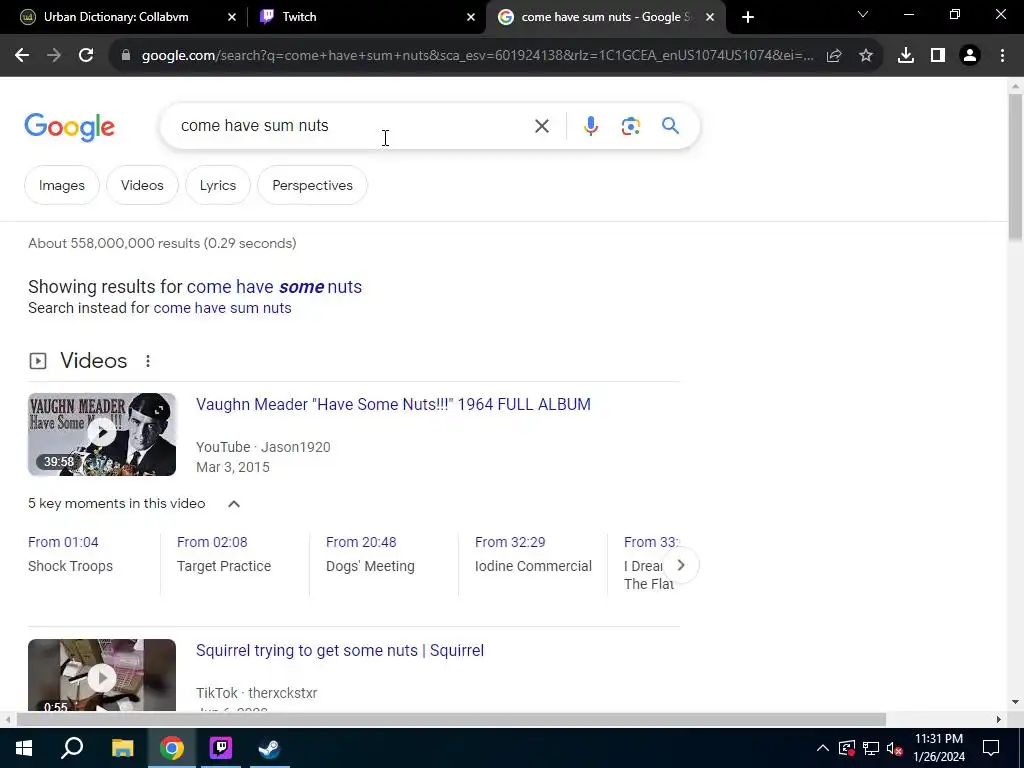Click the share page icon in address bar
This screenshot has width=1024, height=768.
[x=834, y=56]
